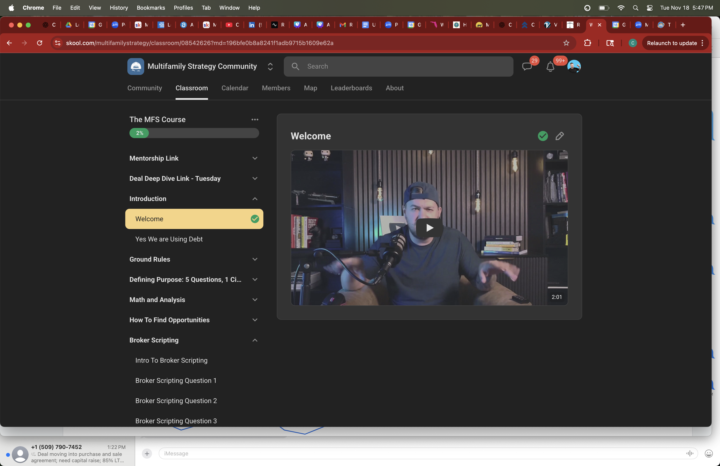Toggle the Welcome lesson completion checkmark
The height and width of the screenshot is (466, 720).
click(x=543, y=136)
